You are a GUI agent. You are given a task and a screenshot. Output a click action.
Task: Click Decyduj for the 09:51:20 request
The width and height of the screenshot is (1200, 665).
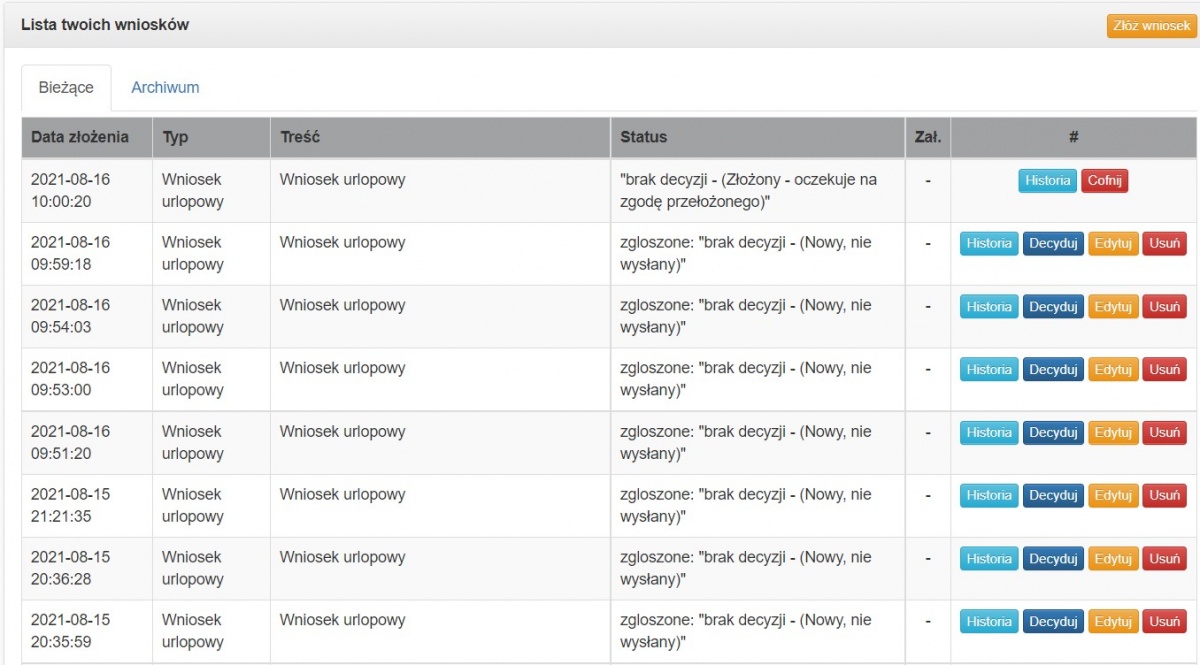point(1053,433)
